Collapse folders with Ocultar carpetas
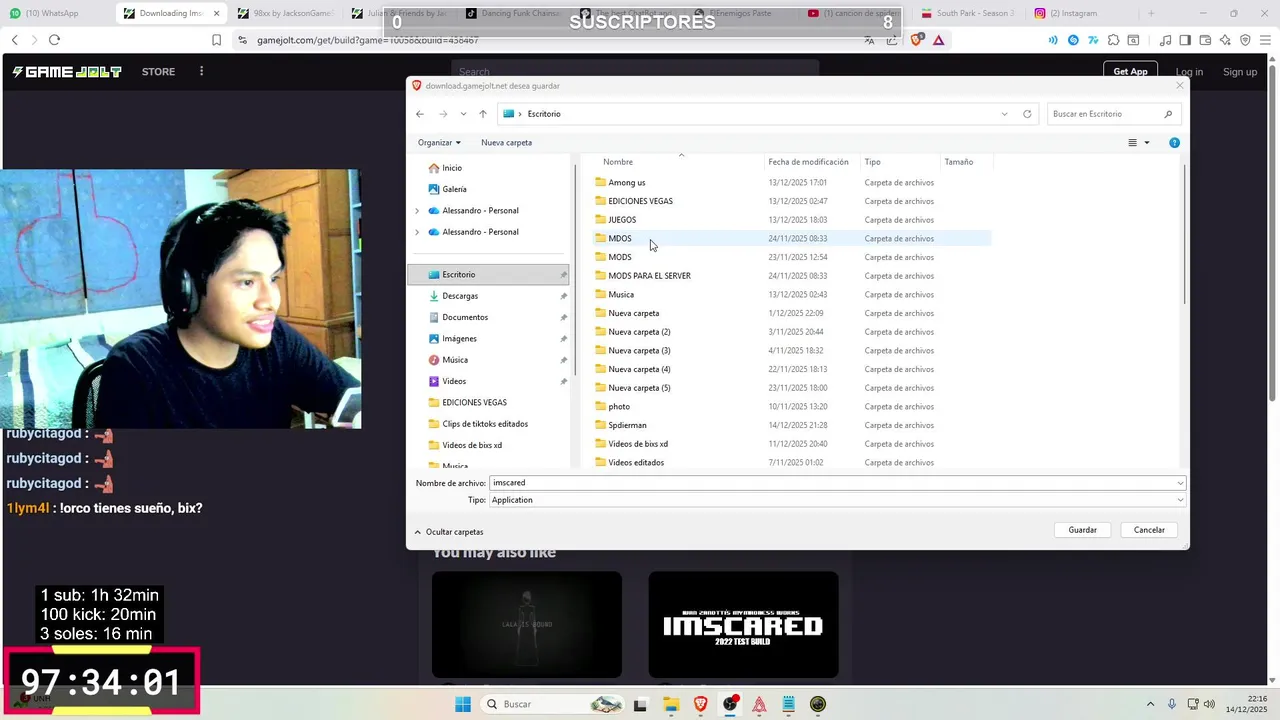This screenshot has height=720, width=1280. coord(449,532)
